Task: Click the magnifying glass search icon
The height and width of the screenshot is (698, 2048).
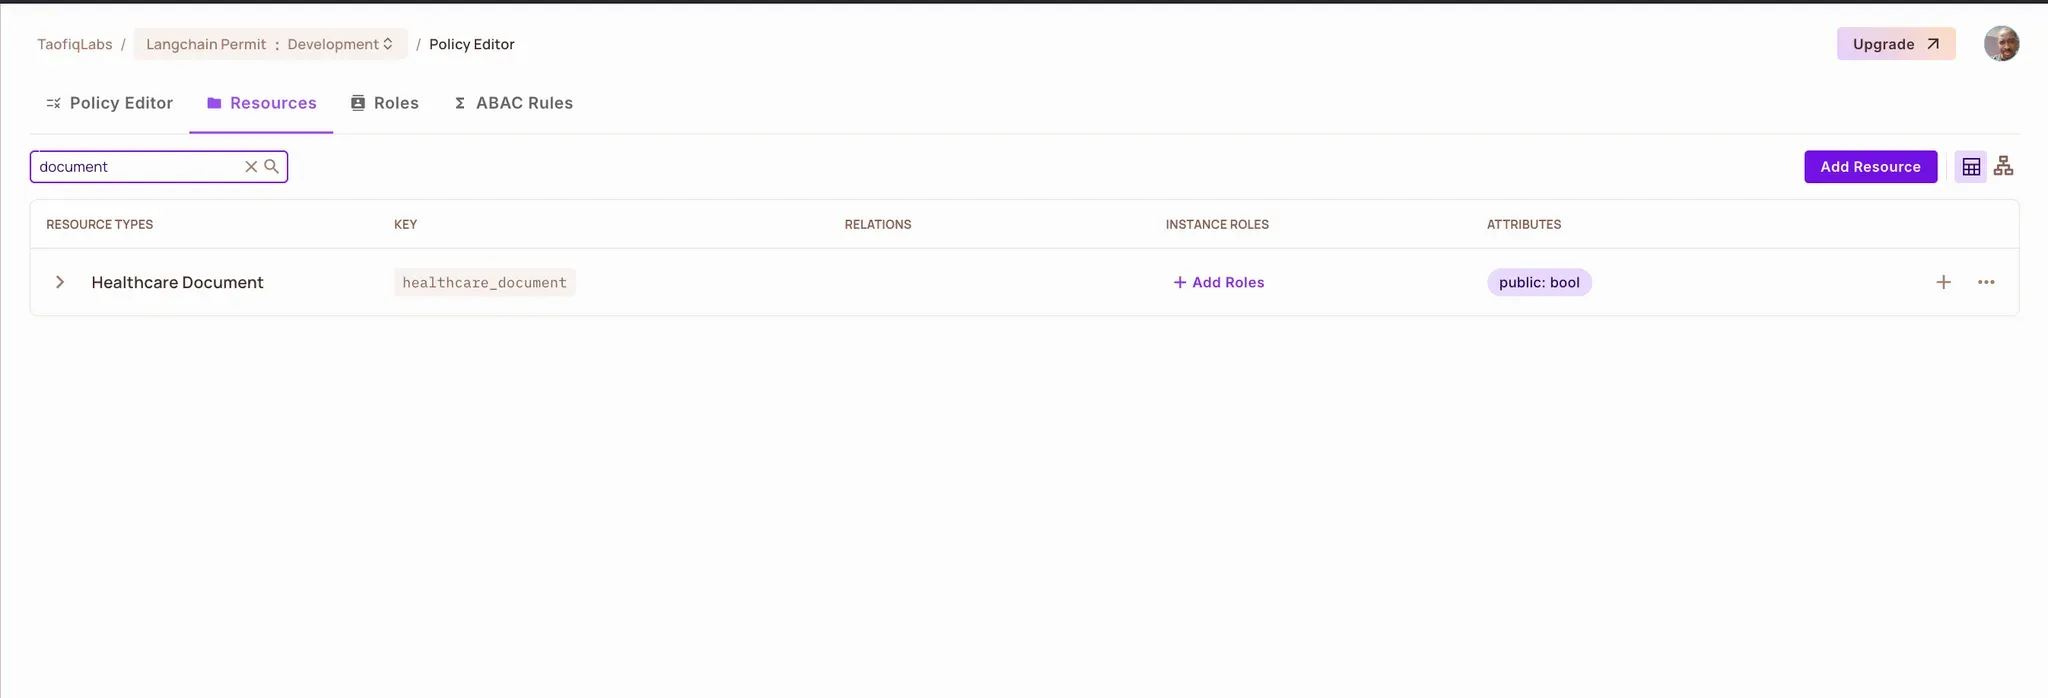Action: pyautogui.click(x=271, y=167)
